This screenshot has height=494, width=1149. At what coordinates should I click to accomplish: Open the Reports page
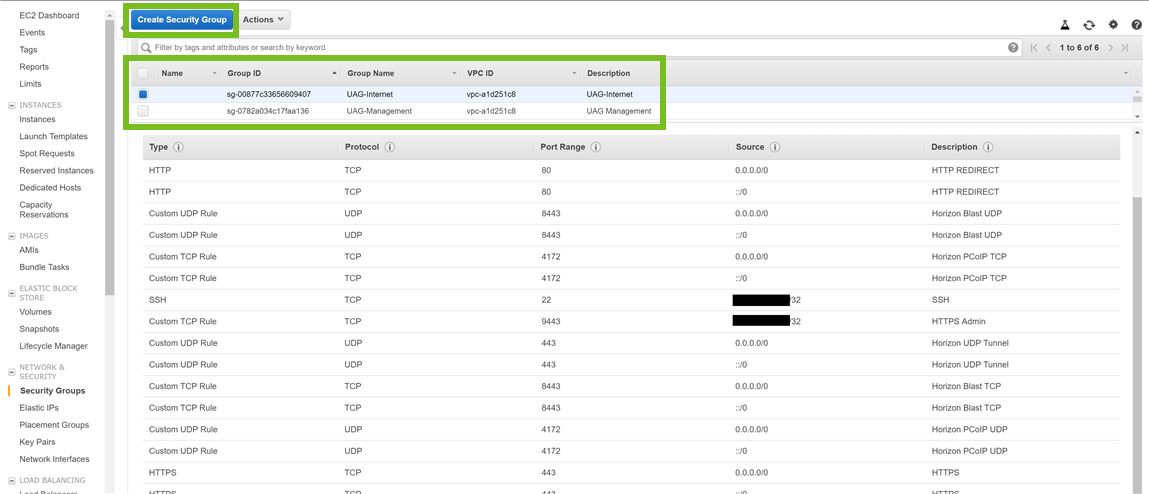[34, 67]
